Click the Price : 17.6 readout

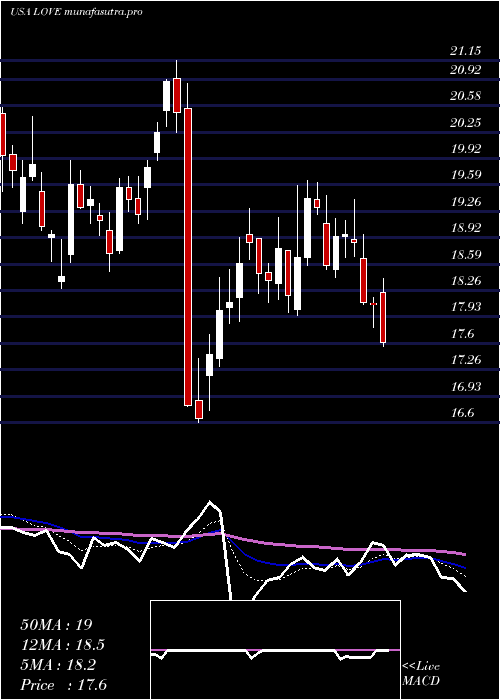pos(63,685)
